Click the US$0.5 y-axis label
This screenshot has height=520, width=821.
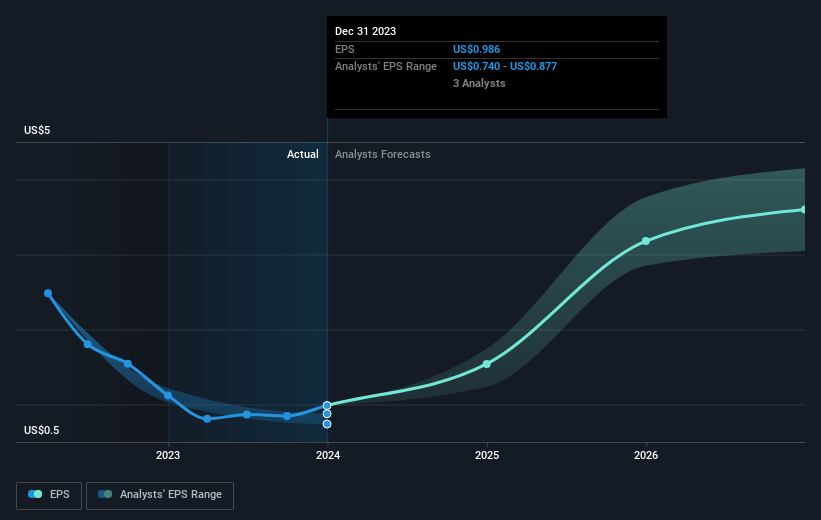click(x=41, y=430)
